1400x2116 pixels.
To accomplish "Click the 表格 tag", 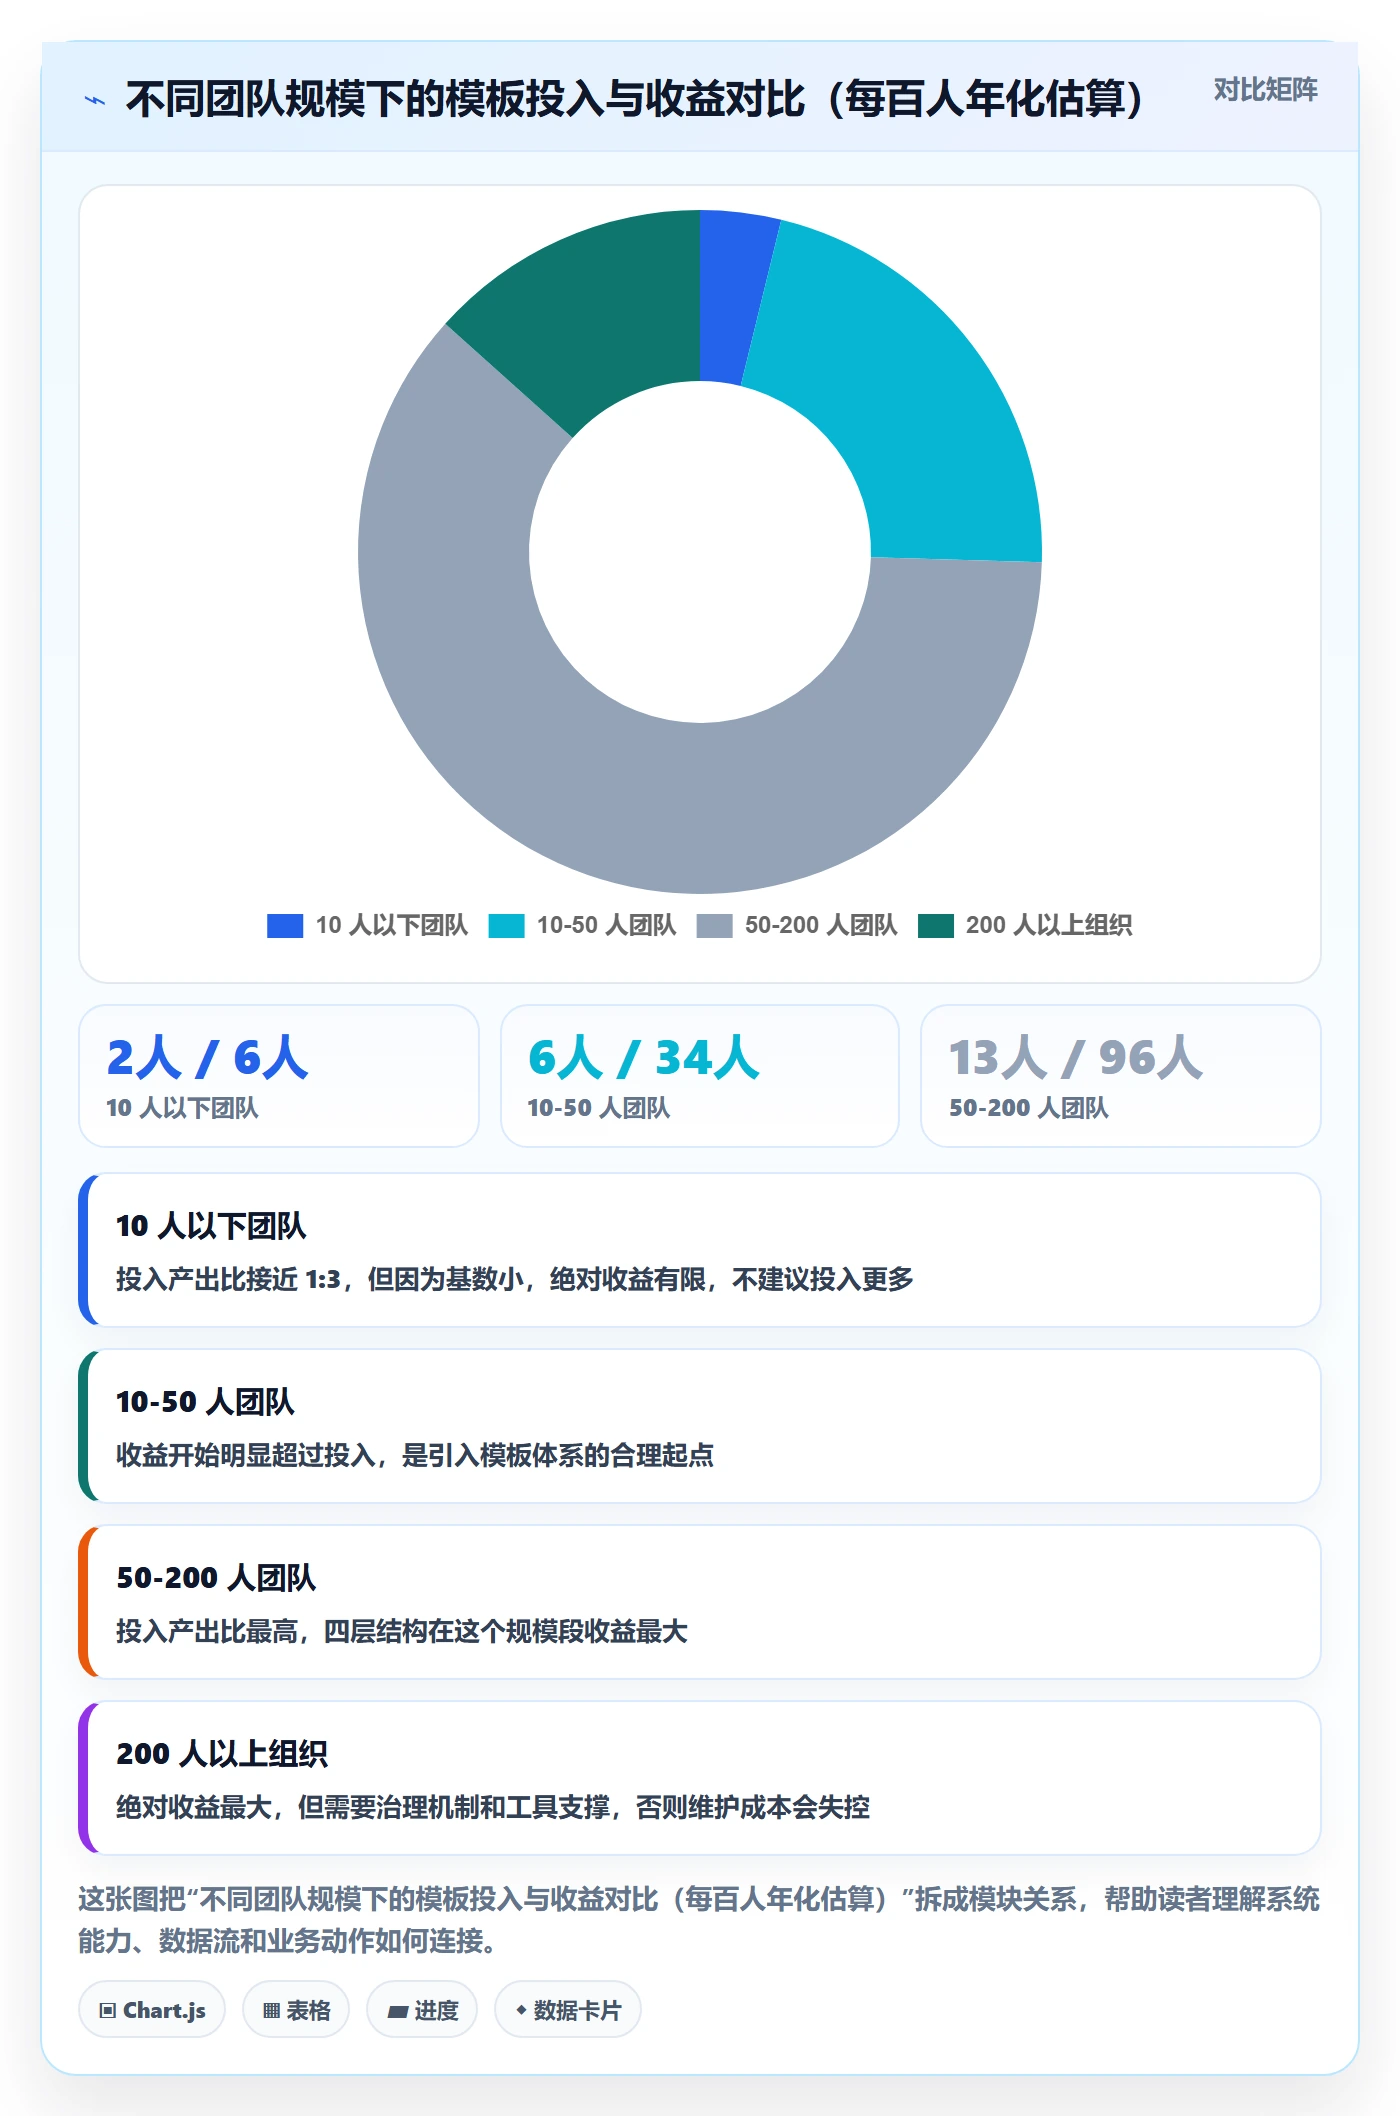I will (296, 2009).
